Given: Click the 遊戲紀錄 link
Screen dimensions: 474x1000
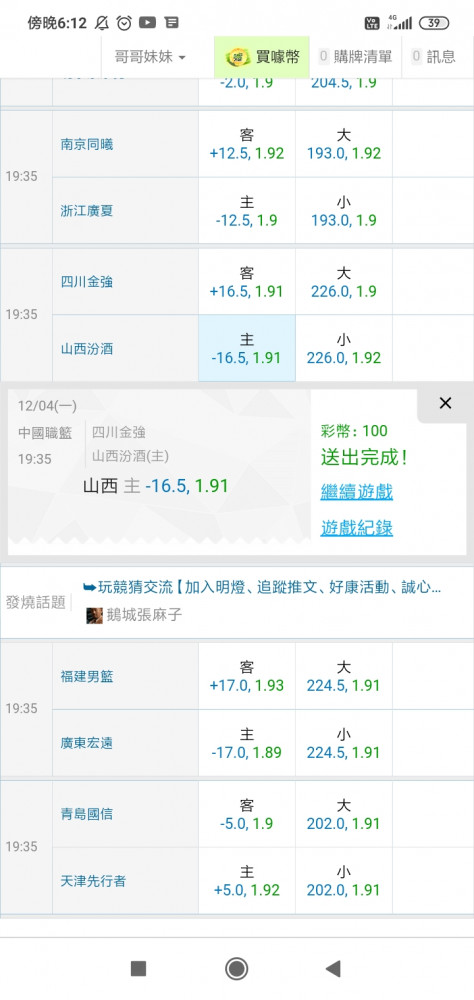Looking at the screenshot, I should coord(357,527).
